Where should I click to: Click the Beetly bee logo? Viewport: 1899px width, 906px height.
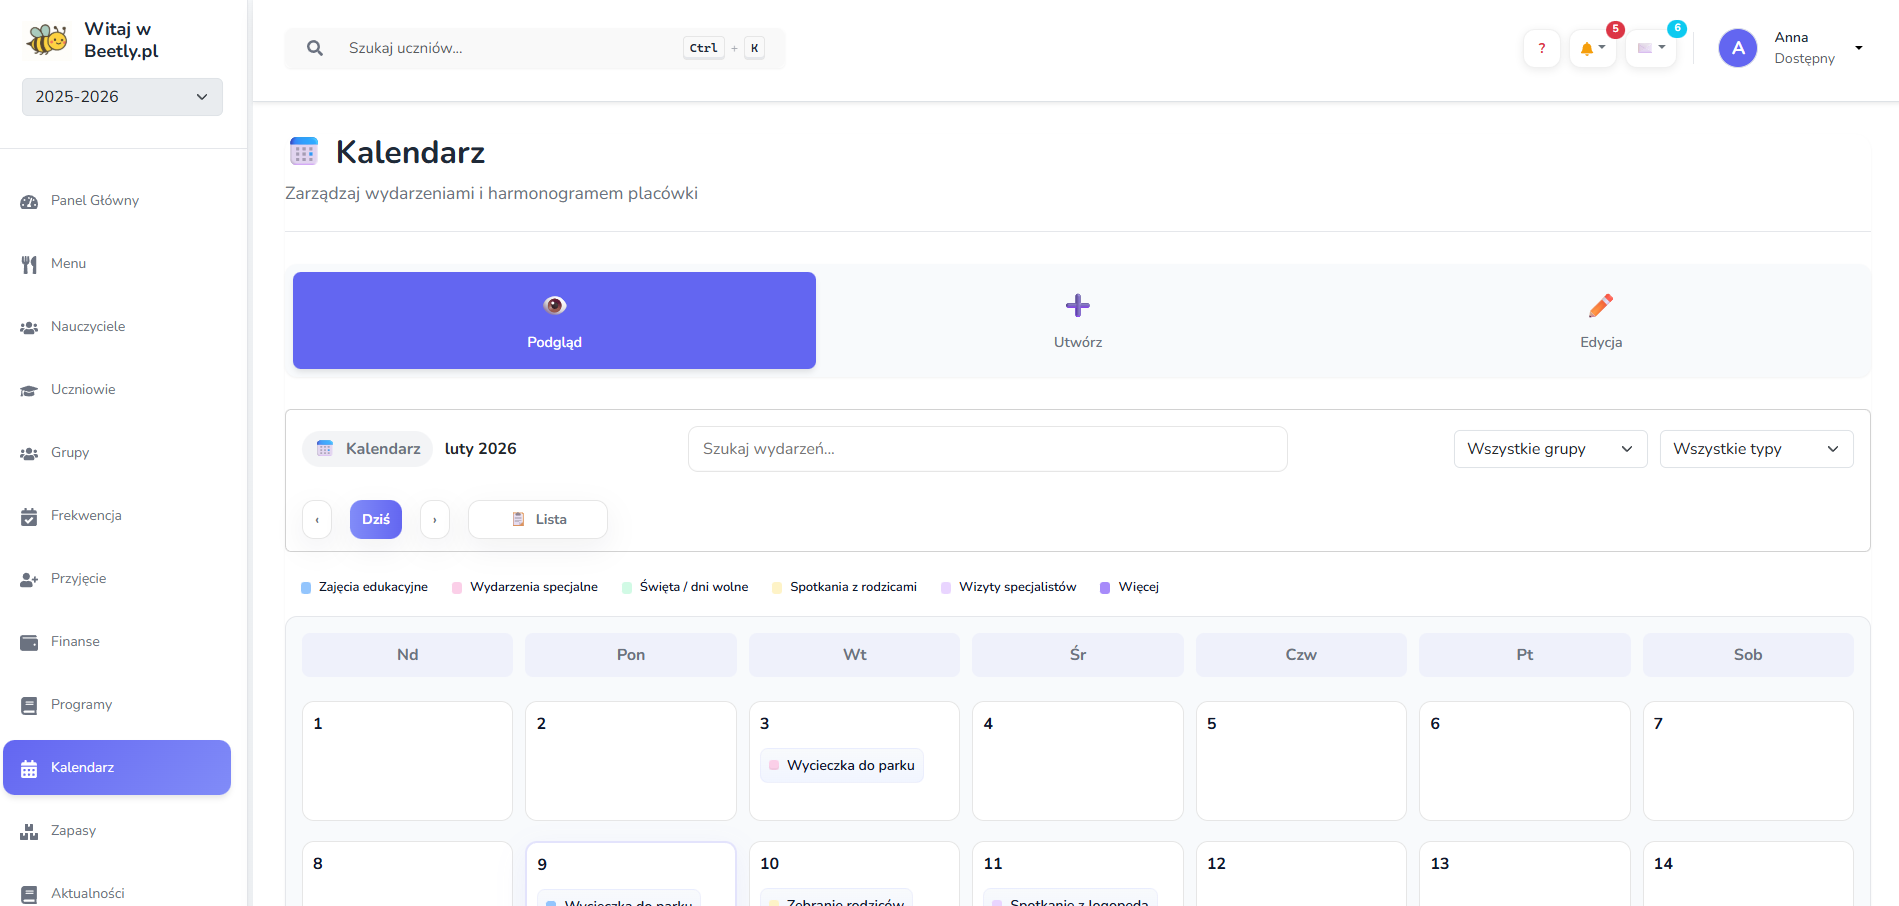pos(47,40)
